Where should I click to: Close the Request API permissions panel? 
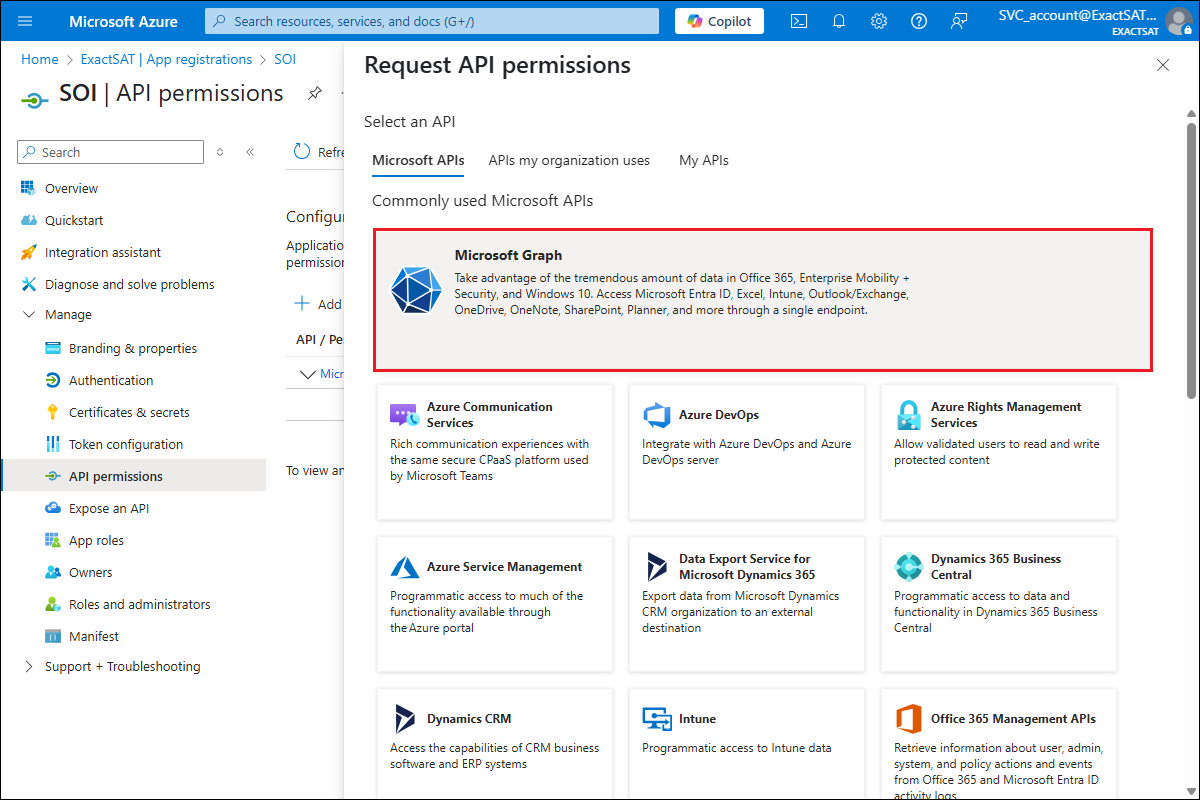point(1162,65)
